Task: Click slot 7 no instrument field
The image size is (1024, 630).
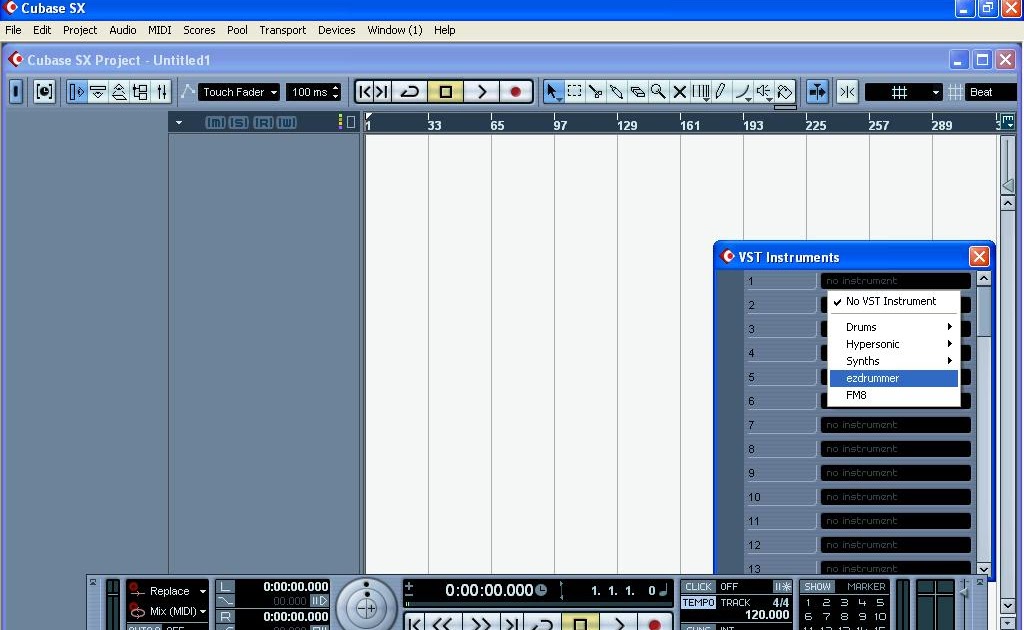Action: (x=895, y=425)
